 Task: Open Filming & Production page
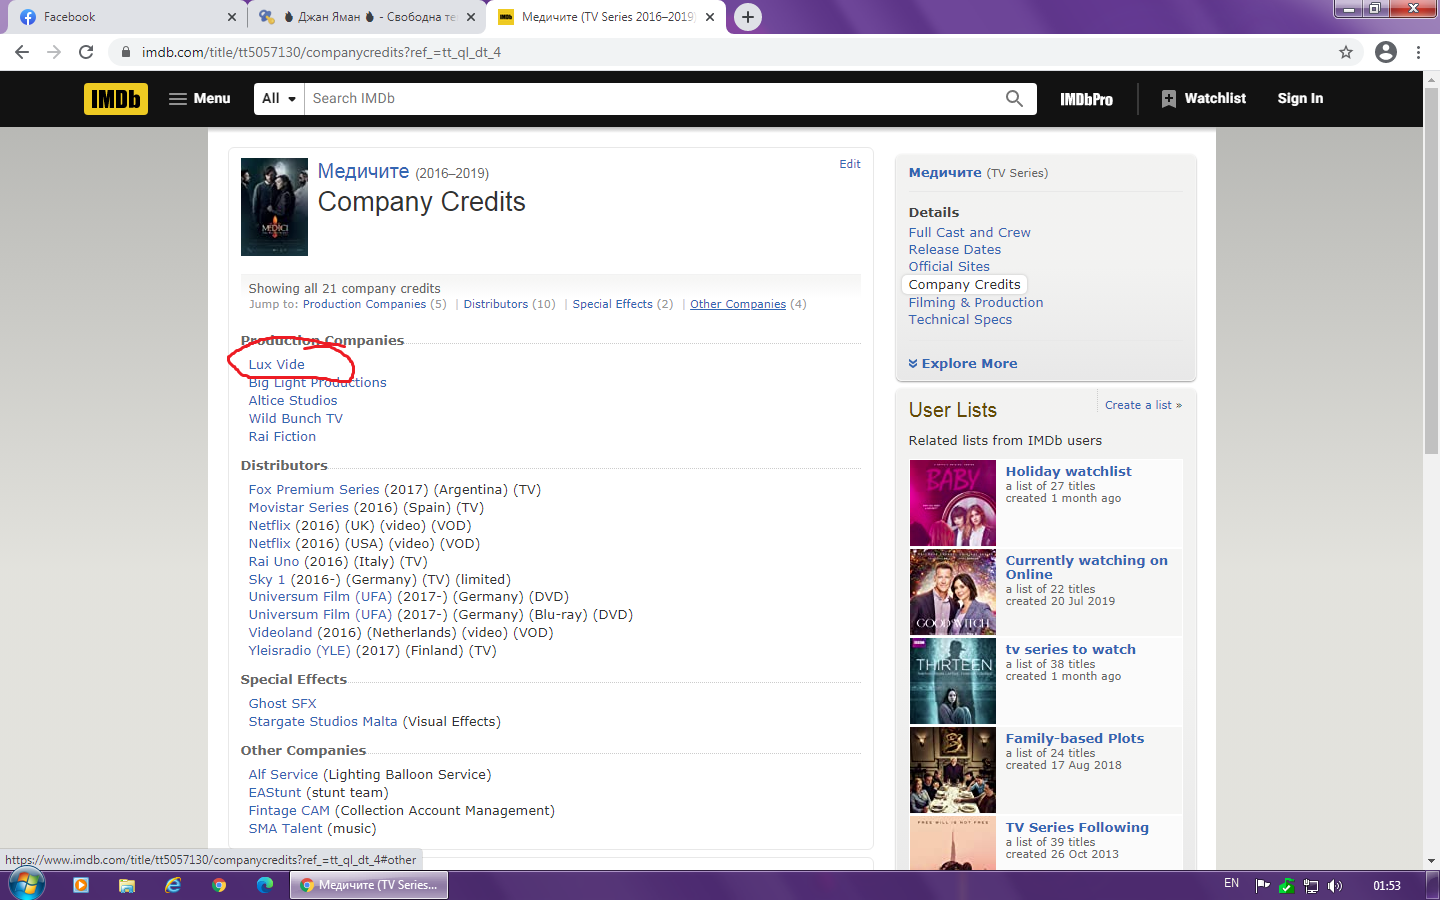pos(975,303)
